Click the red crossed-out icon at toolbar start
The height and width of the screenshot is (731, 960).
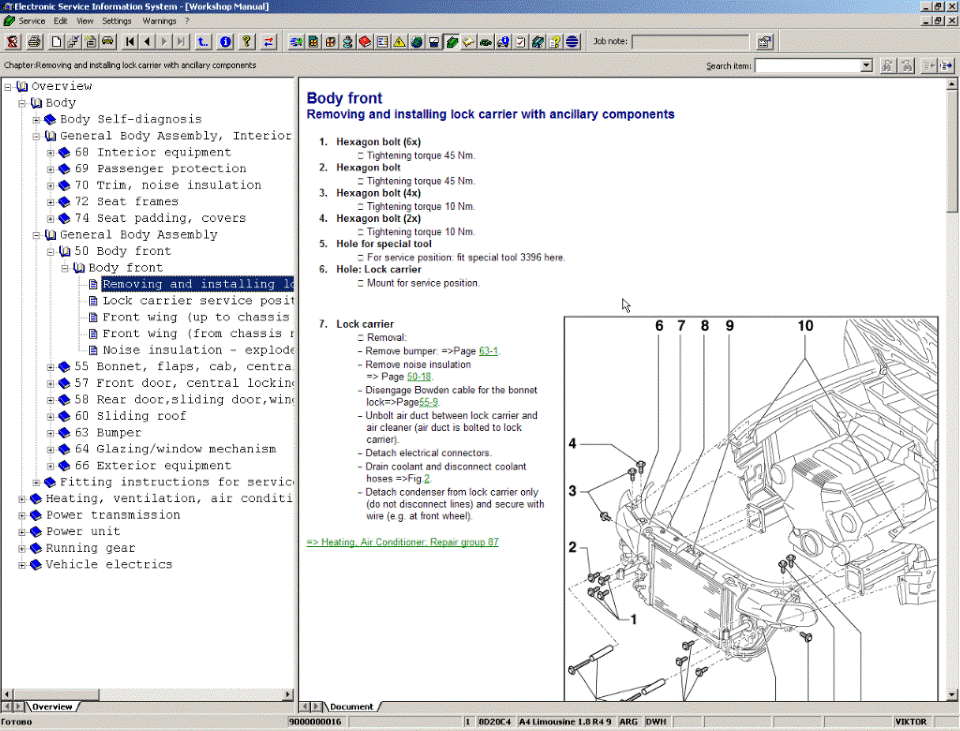point(12,42)
